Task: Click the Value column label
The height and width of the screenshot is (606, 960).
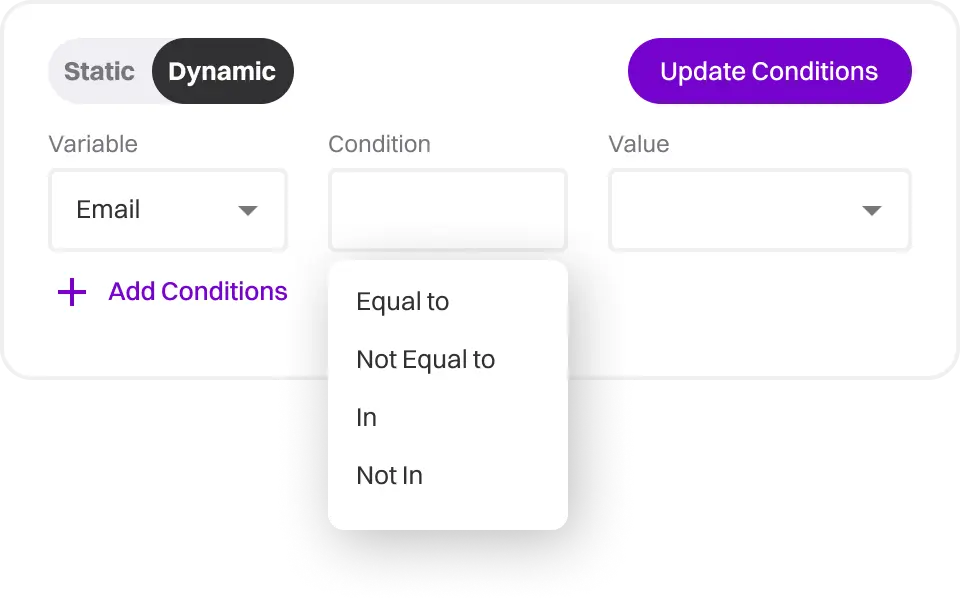Action: [638, 144]
